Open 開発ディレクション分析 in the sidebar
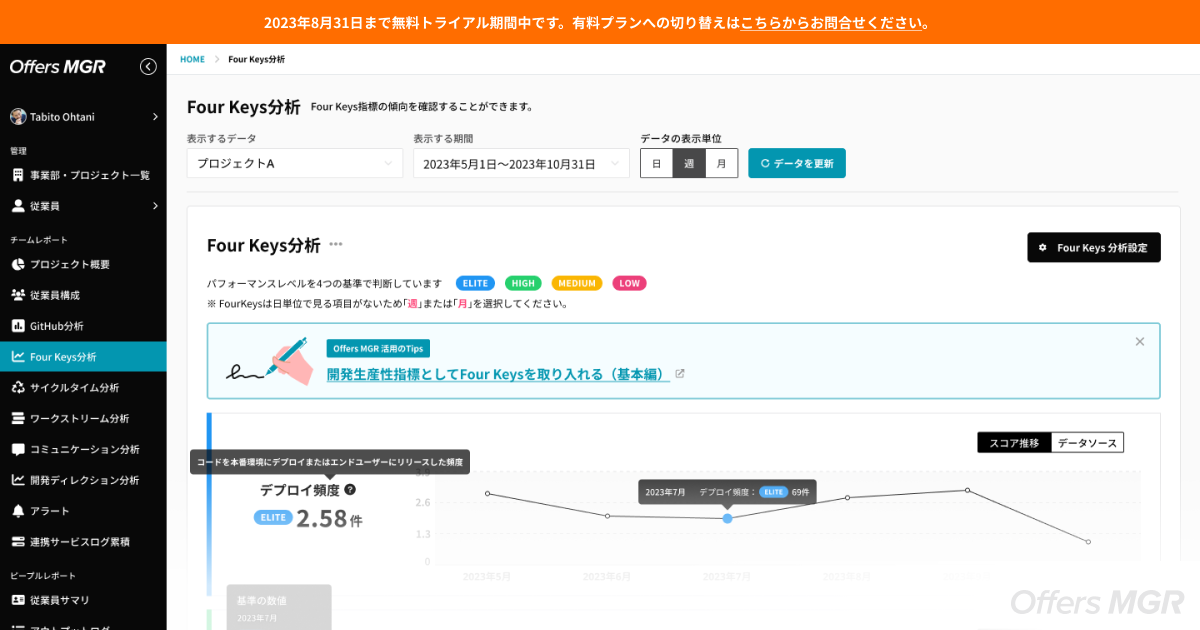The image size is (1200, 630). click(83, 480)
